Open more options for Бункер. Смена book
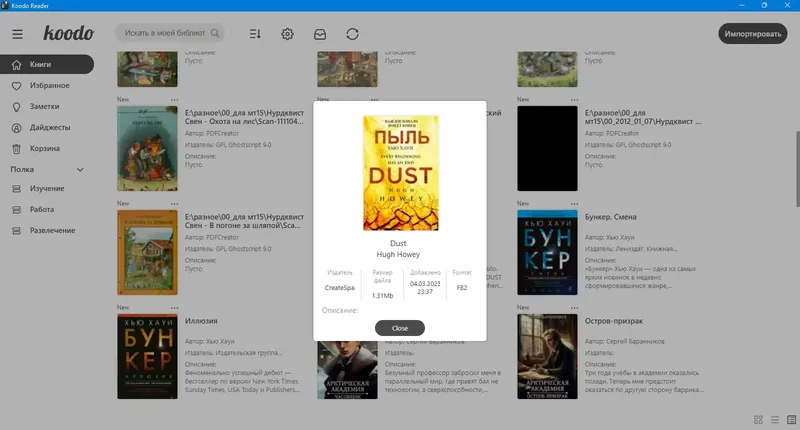 [x=574, y=204]
